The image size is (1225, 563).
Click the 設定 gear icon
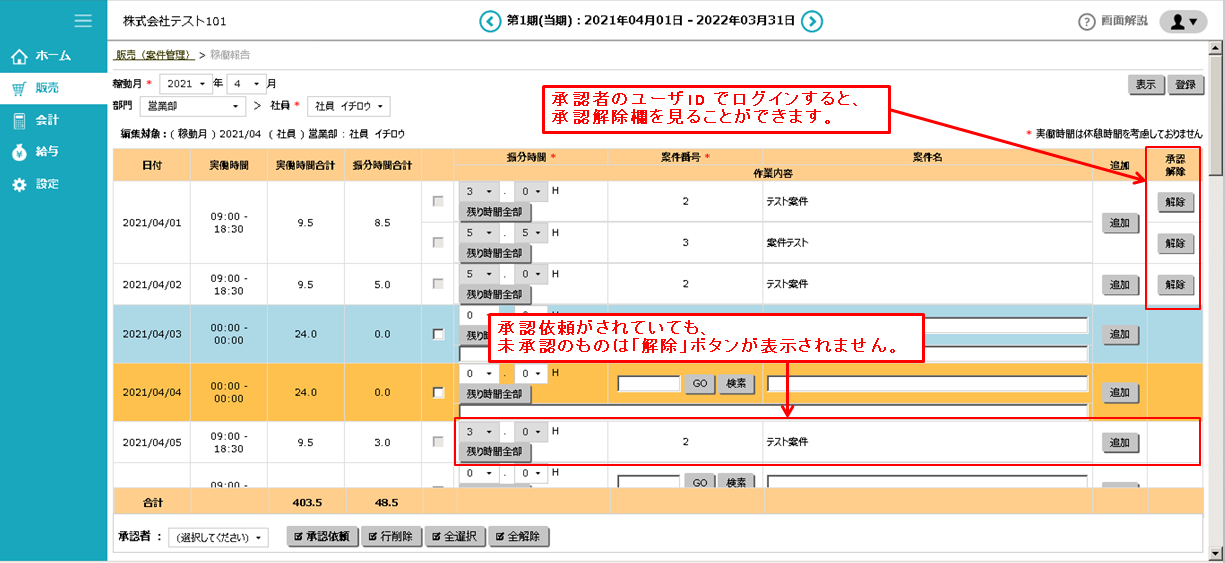(19, 184)
